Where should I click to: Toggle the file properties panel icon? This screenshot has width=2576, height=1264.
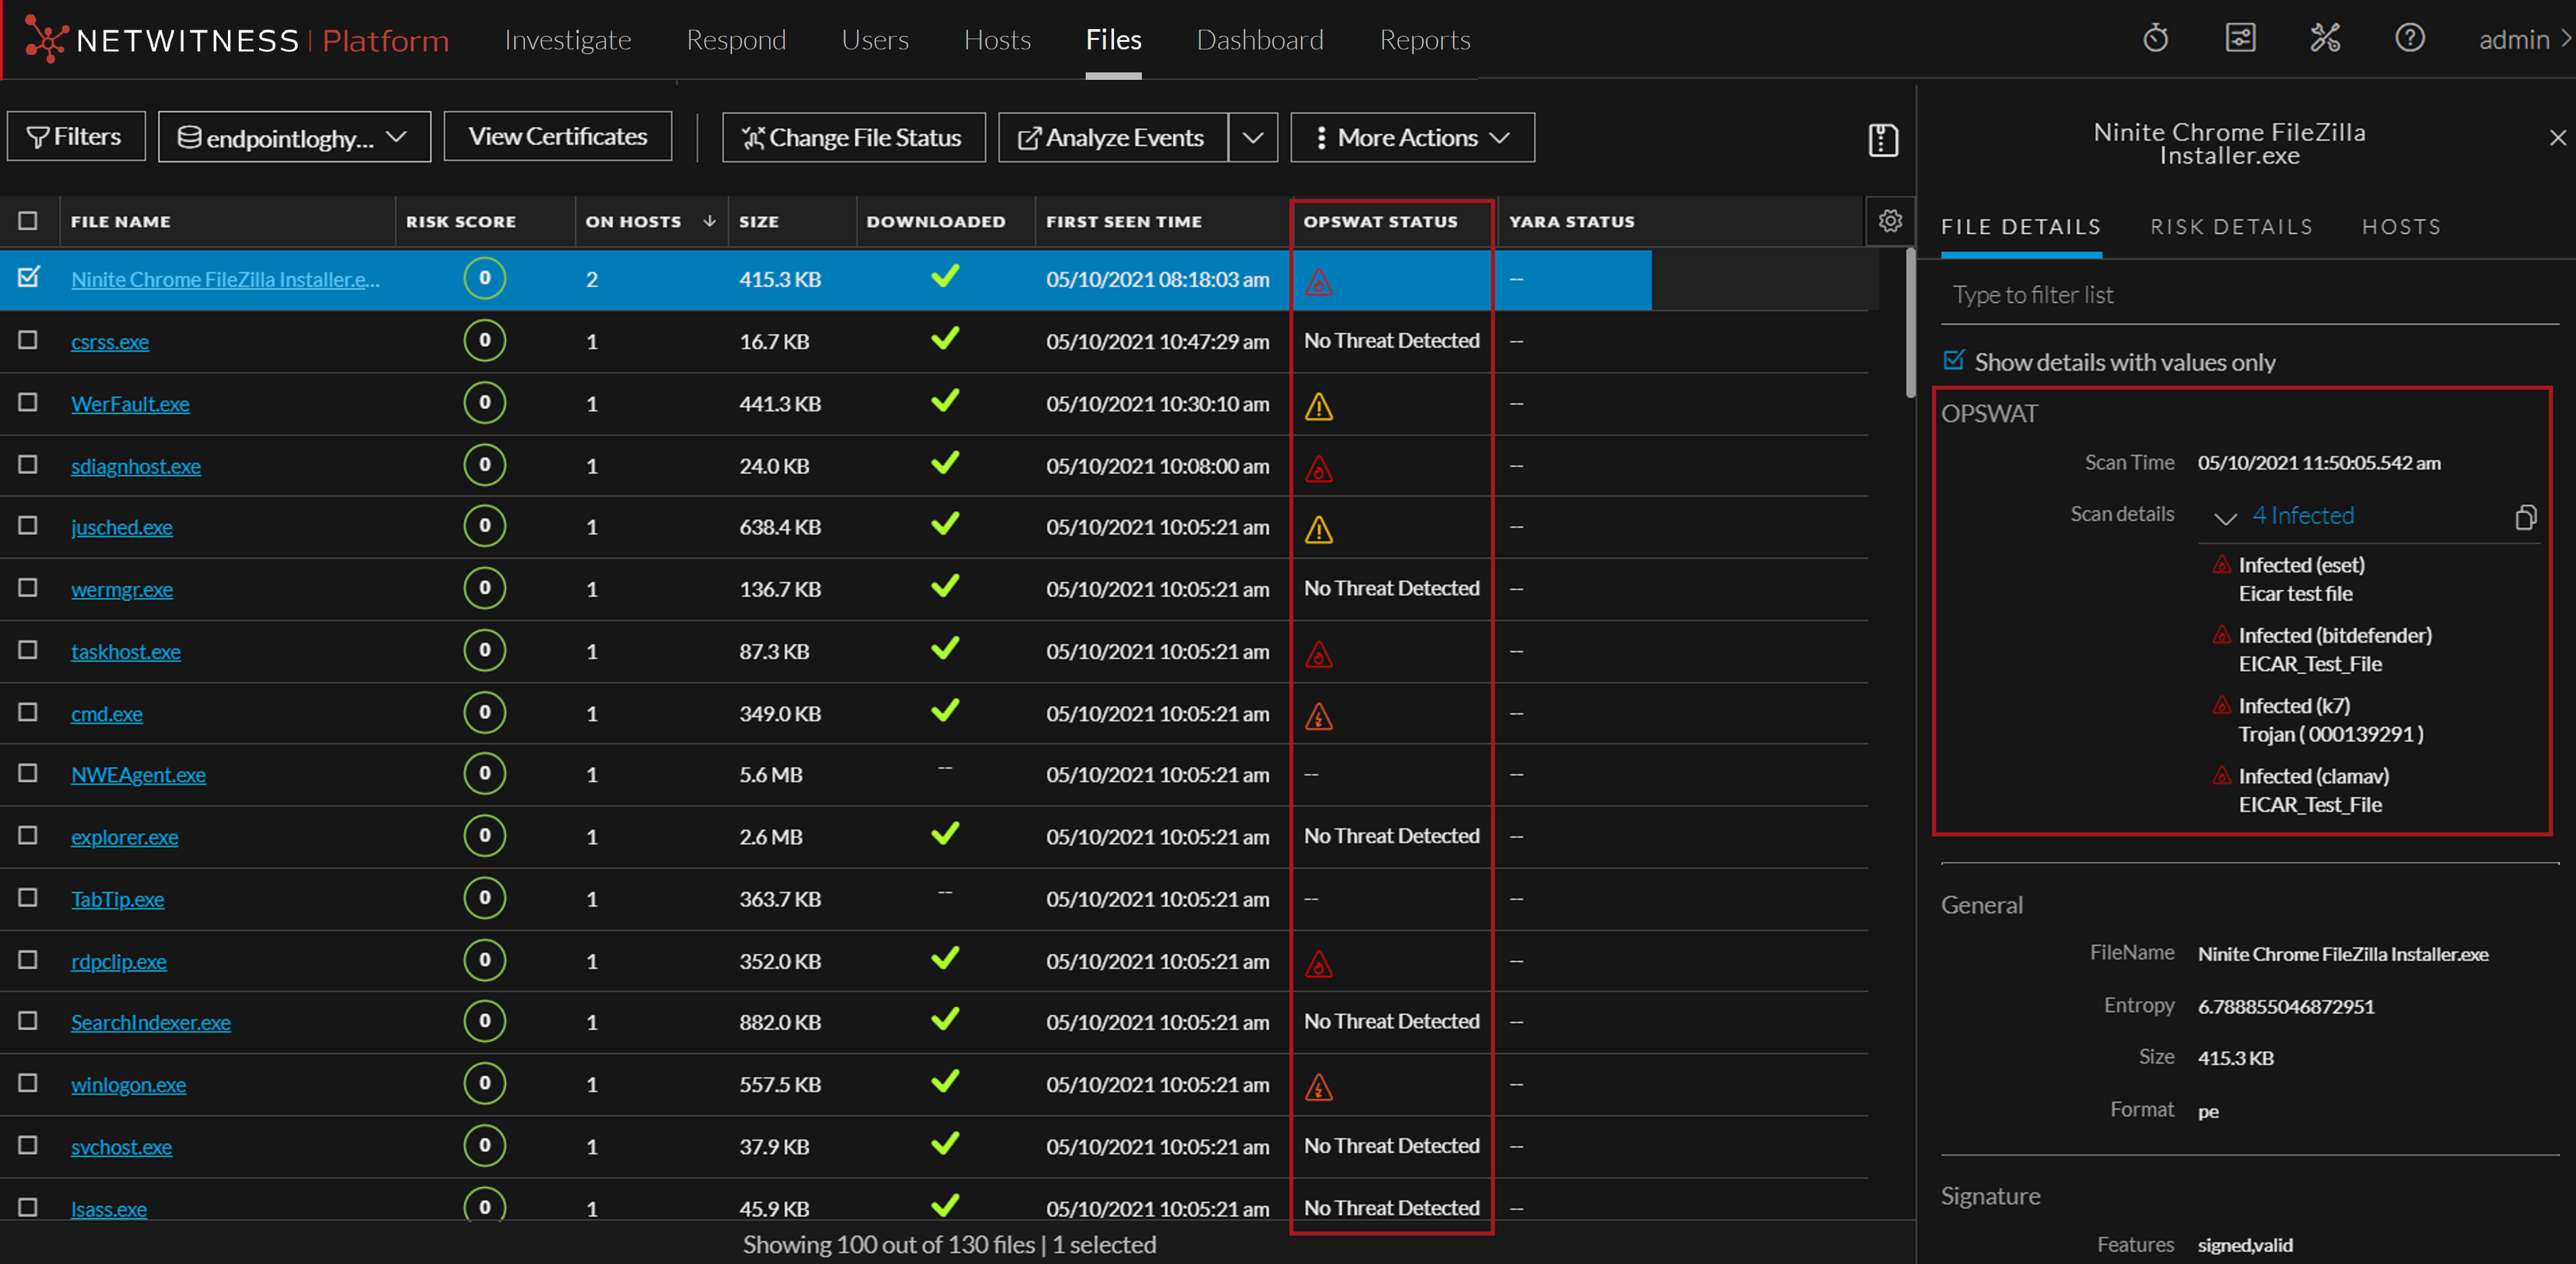pyautogui.click(x=1882, y=139)
